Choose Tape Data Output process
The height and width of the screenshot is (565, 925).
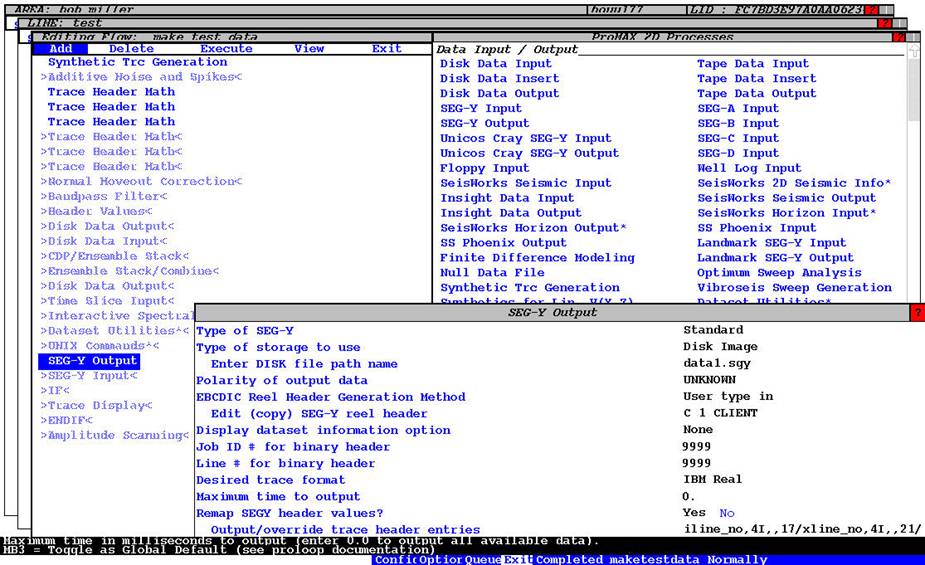point(756,93)
